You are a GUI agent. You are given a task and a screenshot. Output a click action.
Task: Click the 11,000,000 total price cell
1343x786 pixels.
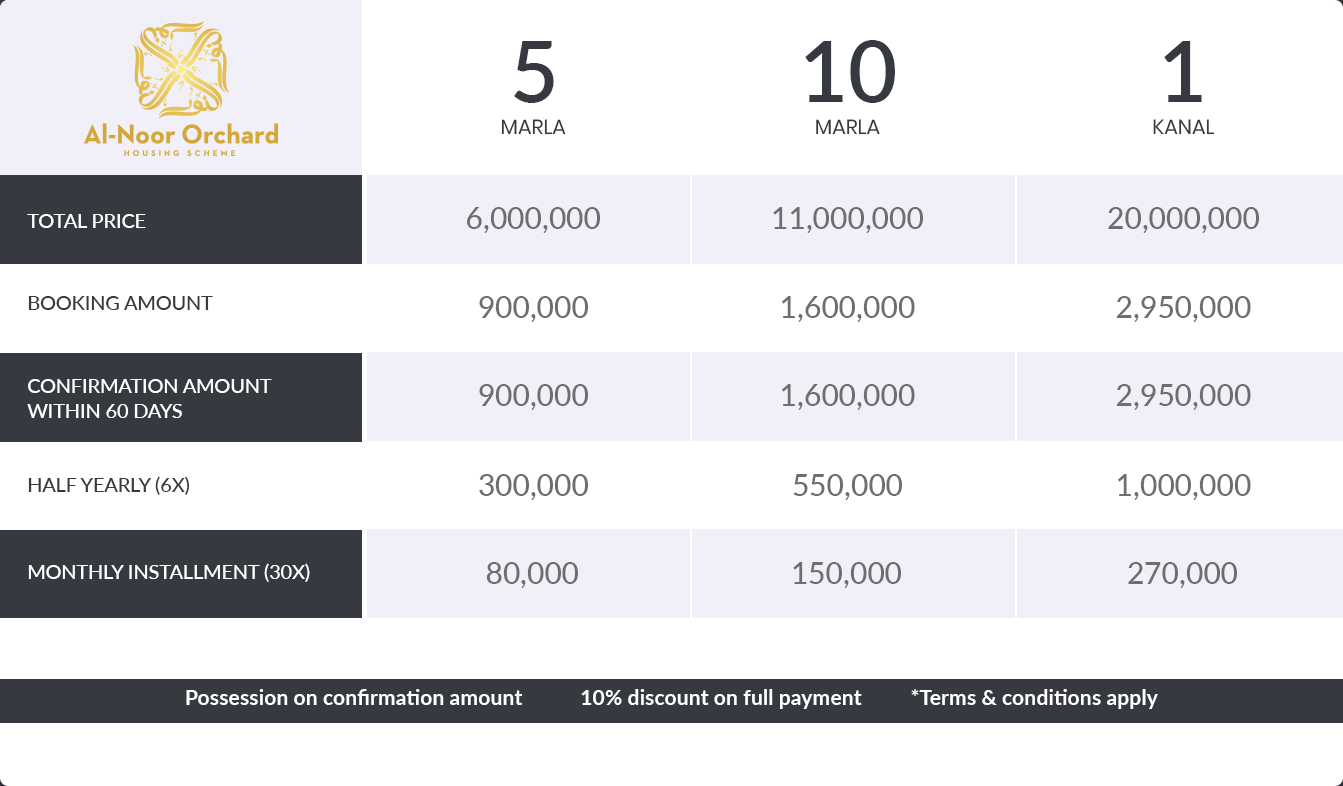[847, 219]
